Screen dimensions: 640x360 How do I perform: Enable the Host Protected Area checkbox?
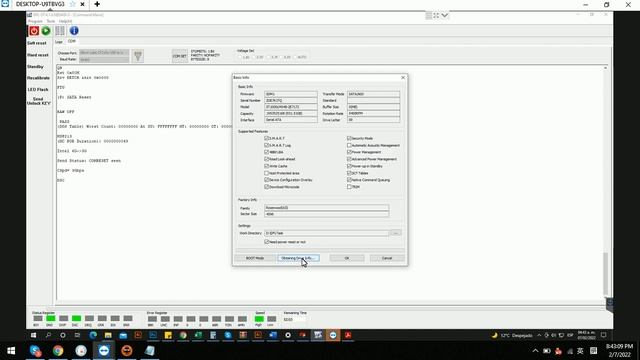[267, 173]
